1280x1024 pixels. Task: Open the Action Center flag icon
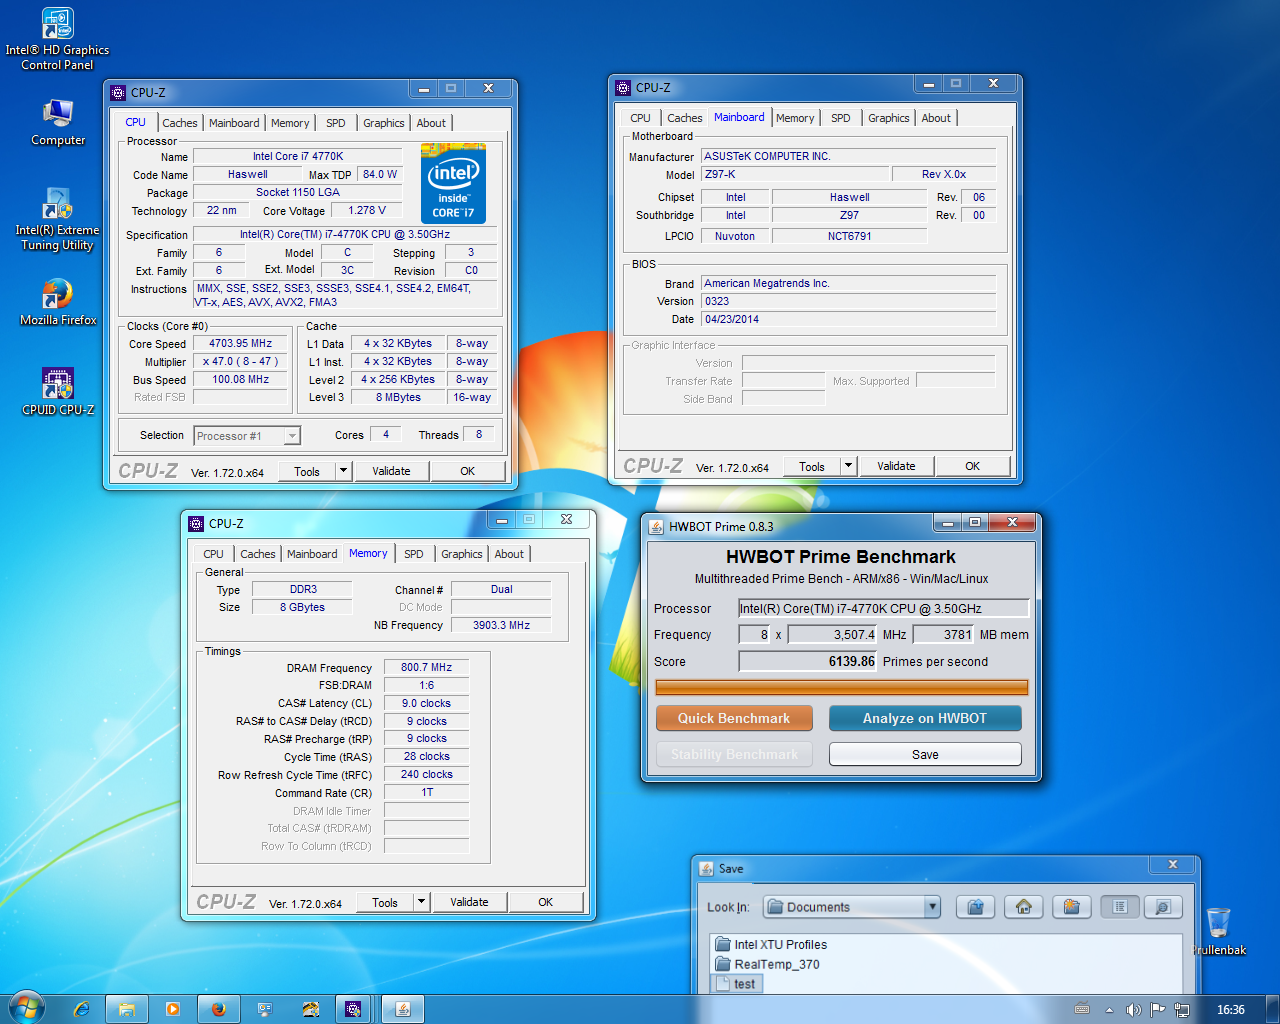[x=1158, y=1010]
